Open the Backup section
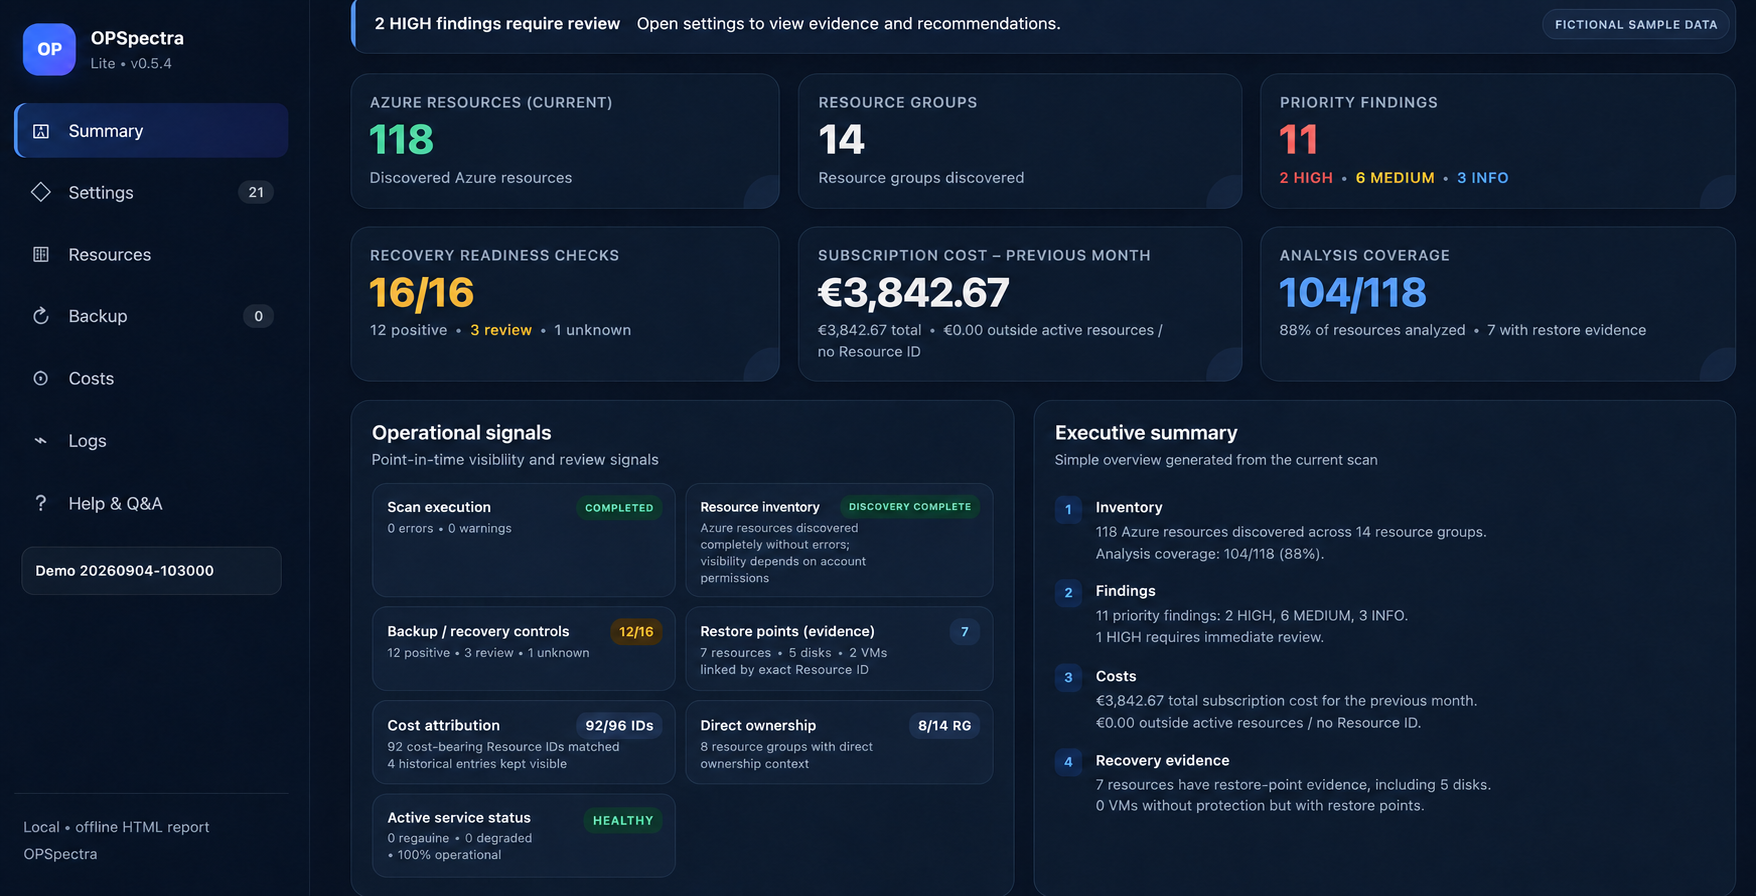This screenshot has height=896, width=1756. click(151, 316)
